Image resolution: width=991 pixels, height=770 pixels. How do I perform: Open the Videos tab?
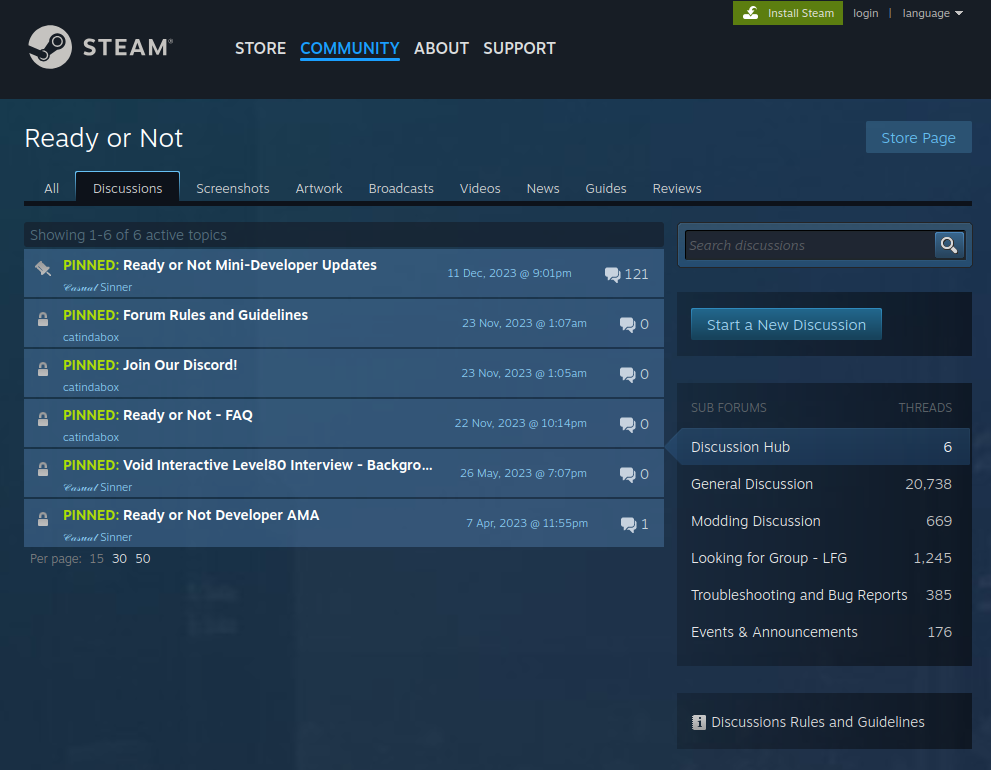(x=480, y=188)
